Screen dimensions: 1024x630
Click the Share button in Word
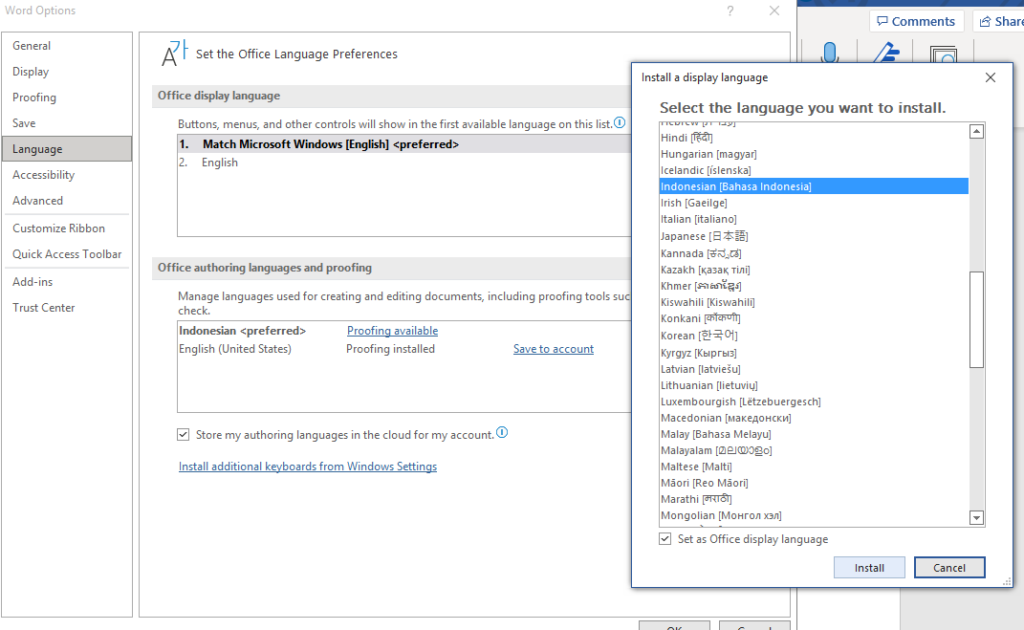(x=999, y=22)
